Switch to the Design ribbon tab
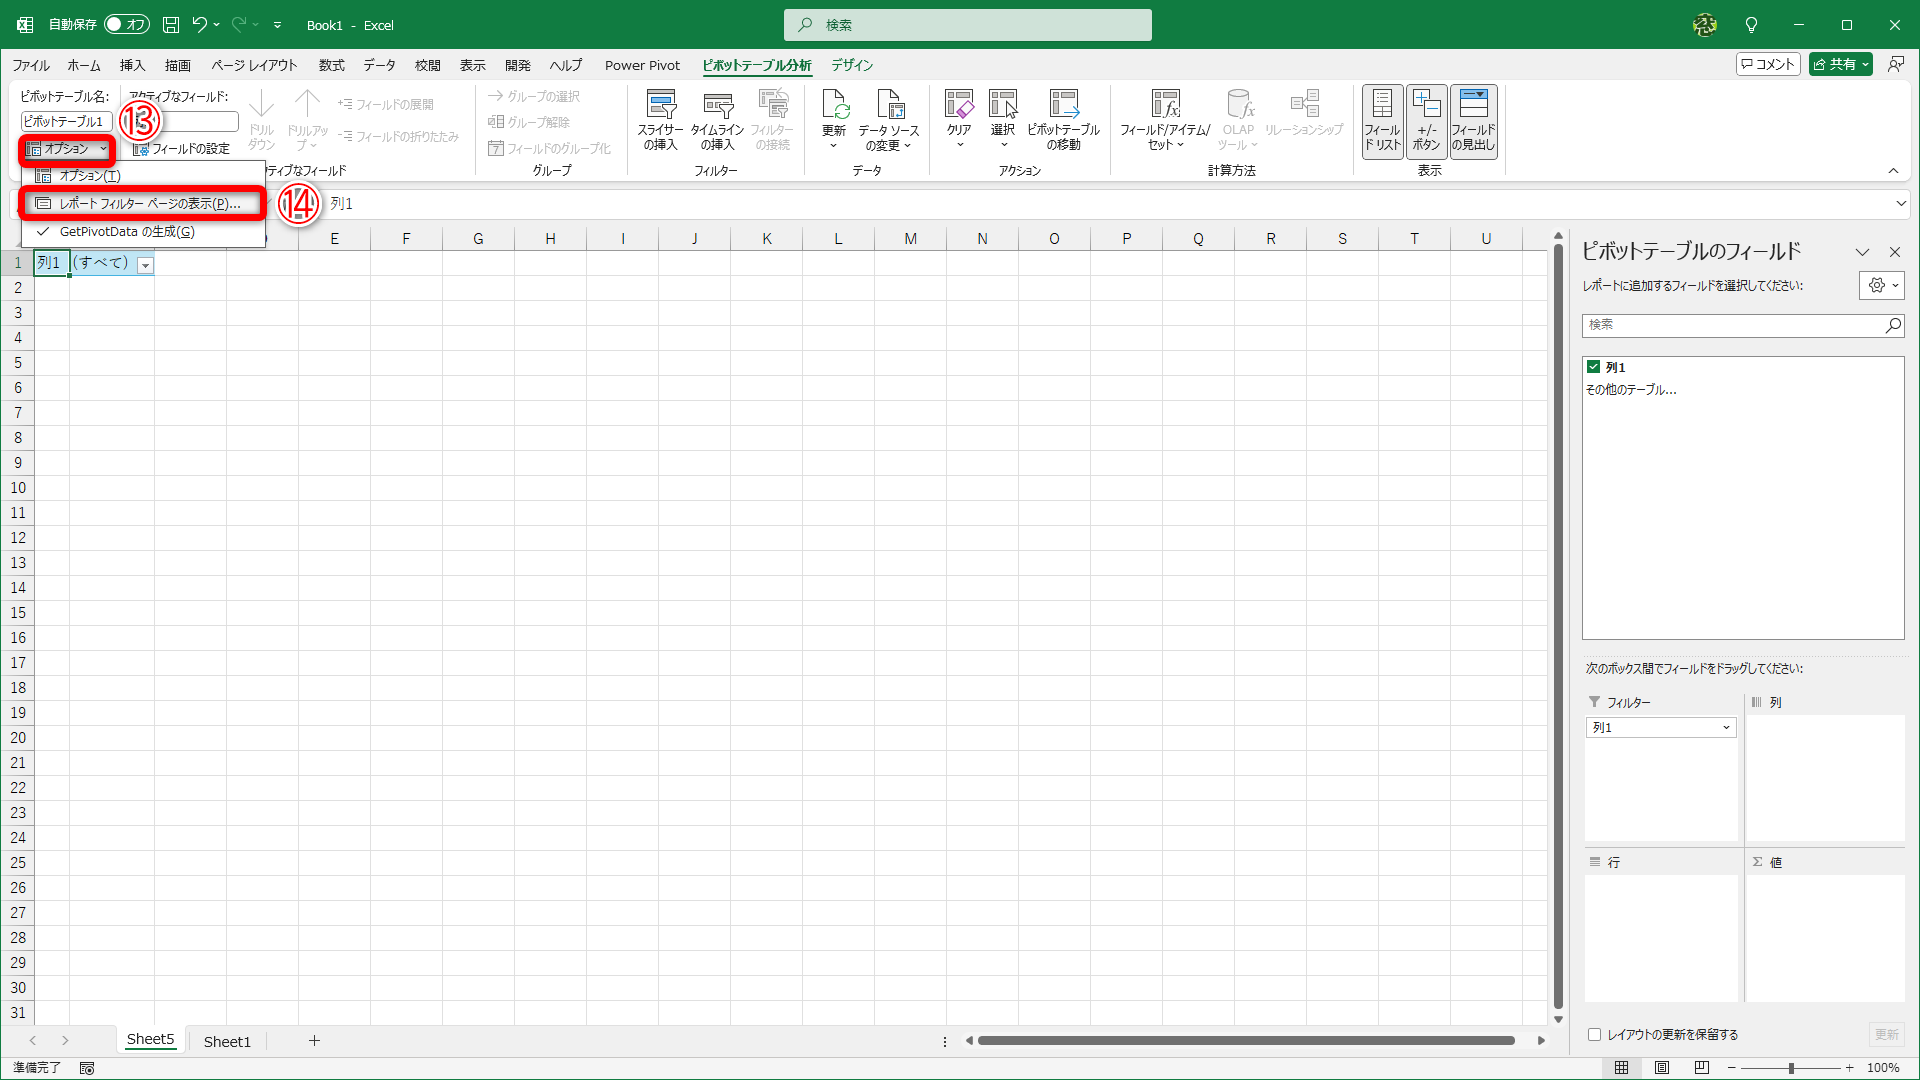 (x=852, y=65)
